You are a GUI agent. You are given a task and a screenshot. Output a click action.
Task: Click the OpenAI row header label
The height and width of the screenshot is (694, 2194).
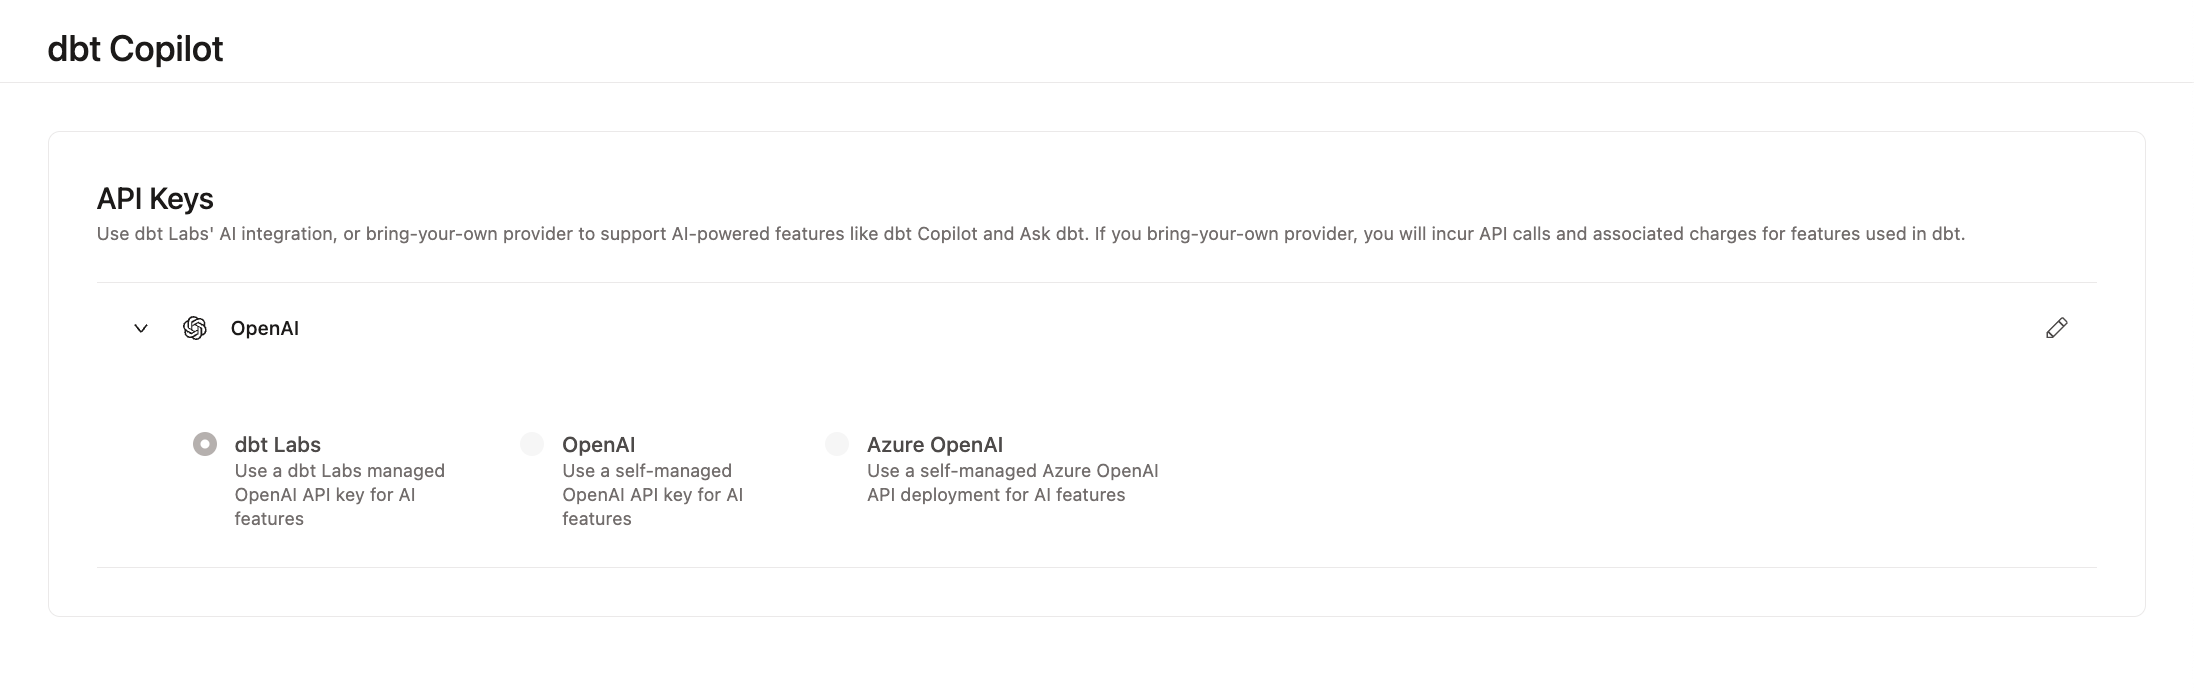(264, 328)
